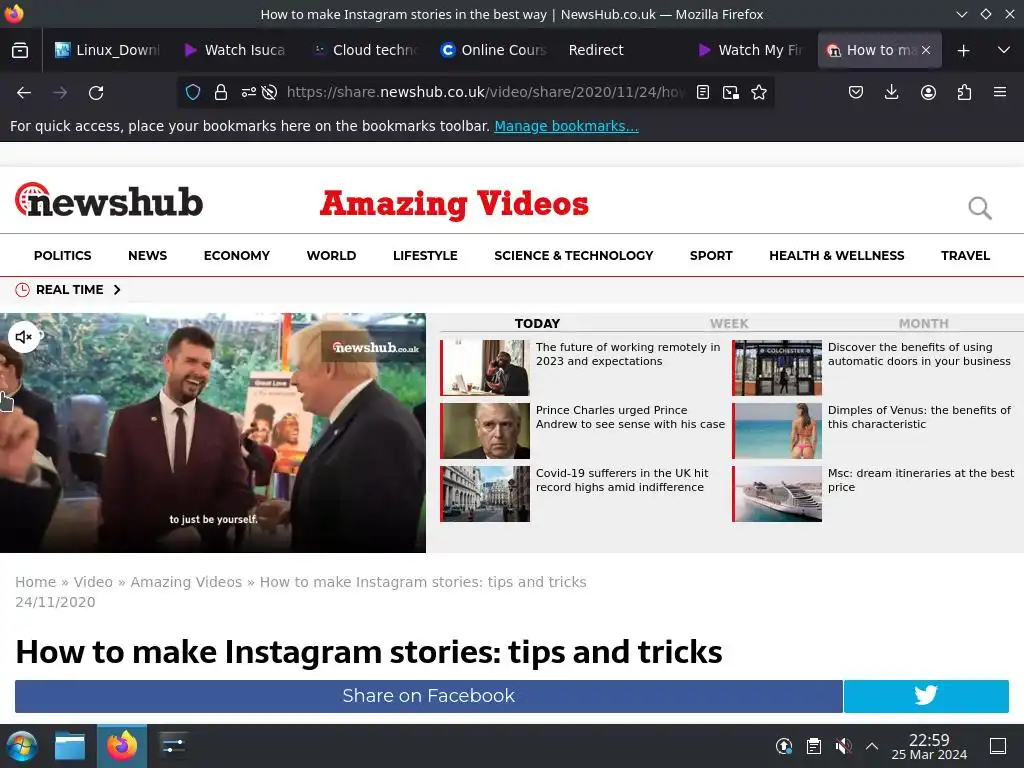Save page to Pocket
The height and width of the screenshot is (768, 1024).
tap(856, 92)
